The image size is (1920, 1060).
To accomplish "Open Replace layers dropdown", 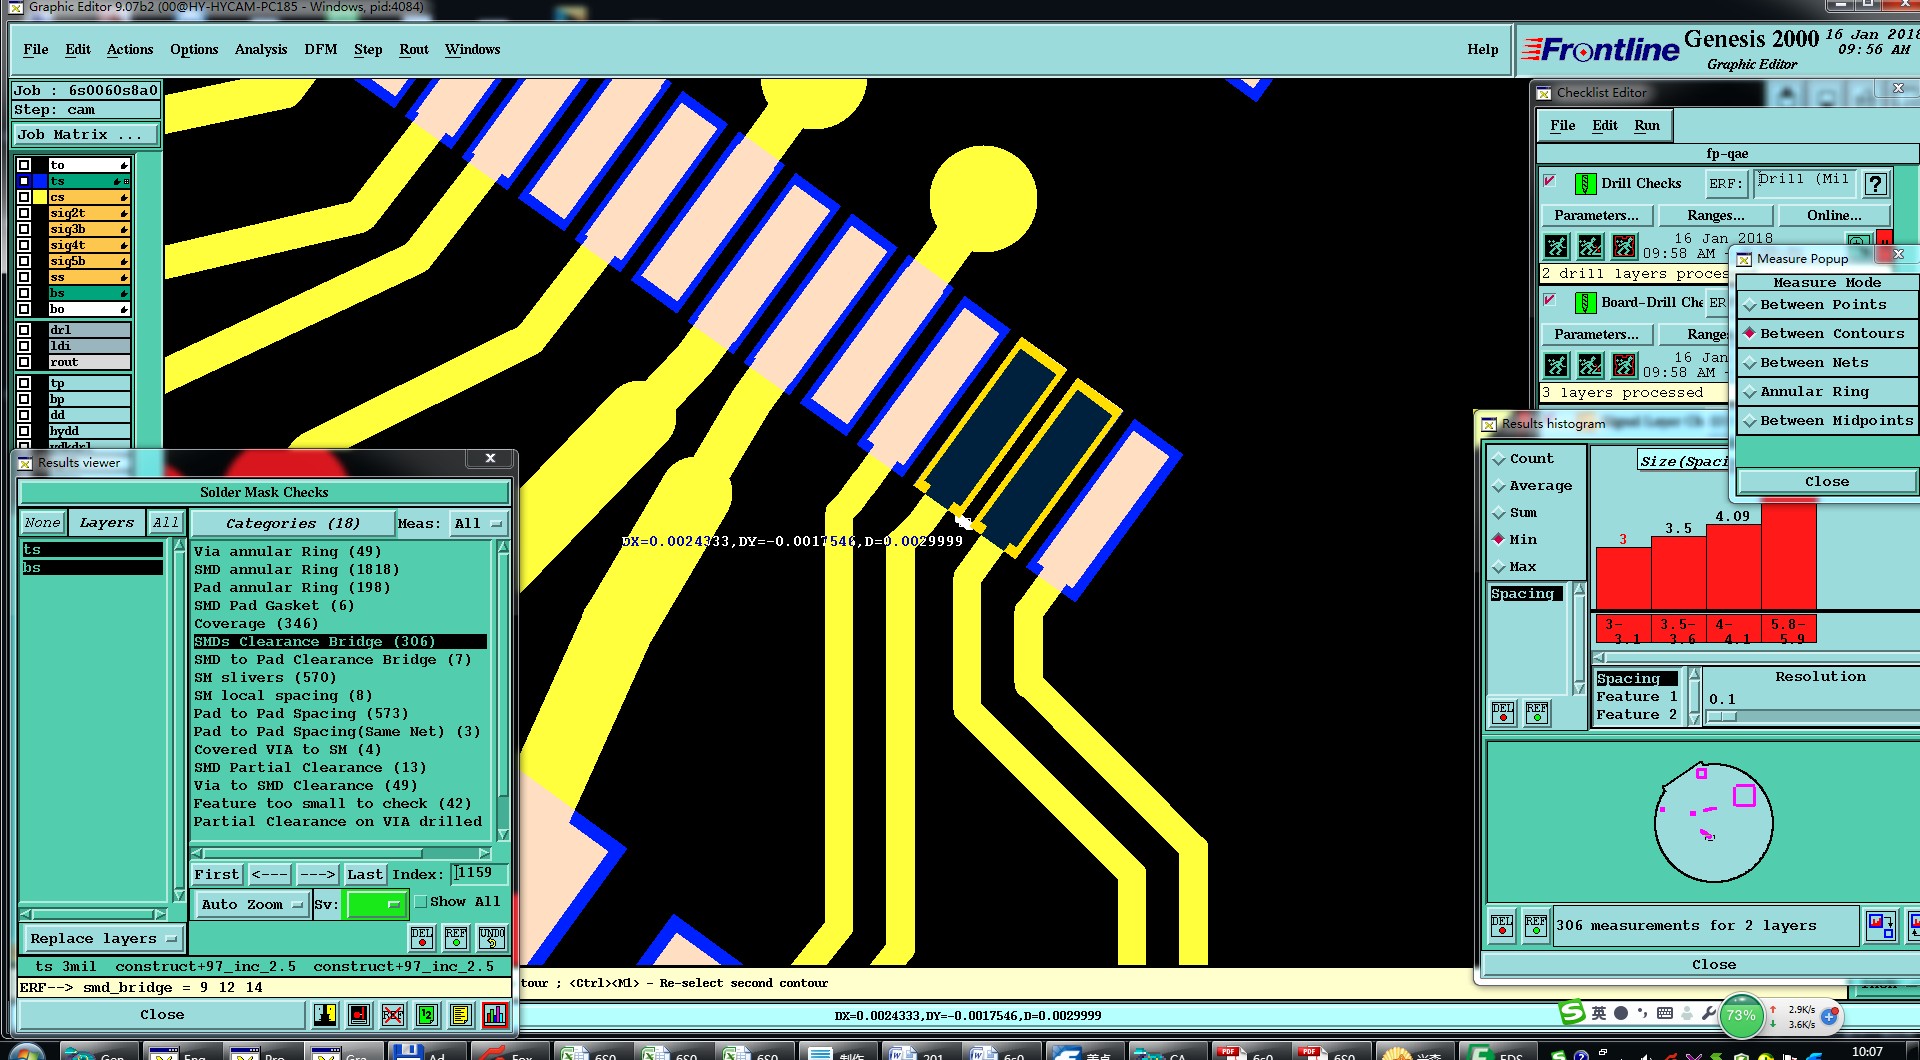I will tap(102, 939).
